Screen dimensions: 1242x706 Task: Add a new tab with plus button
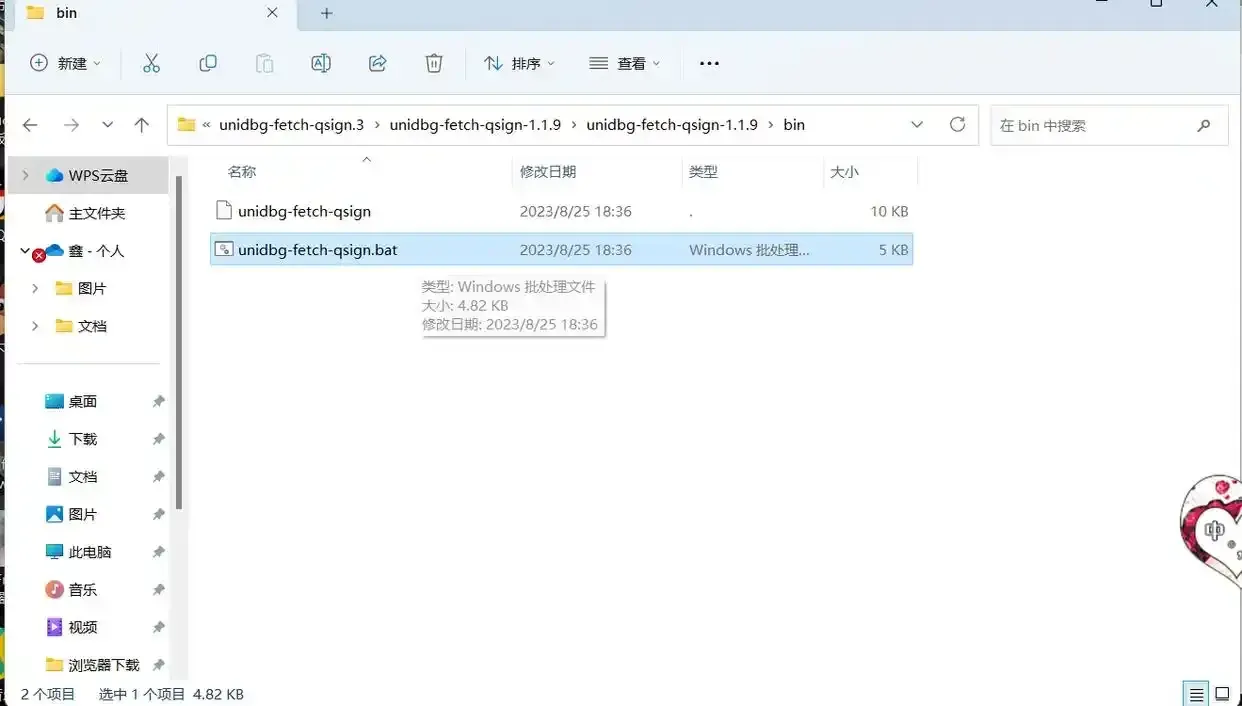click(326, 13)
